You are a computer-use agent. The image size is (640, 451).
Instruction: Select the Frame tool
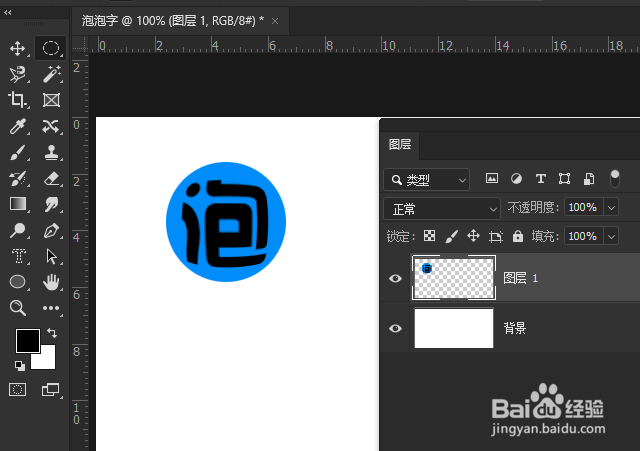(x=51, y=100)
